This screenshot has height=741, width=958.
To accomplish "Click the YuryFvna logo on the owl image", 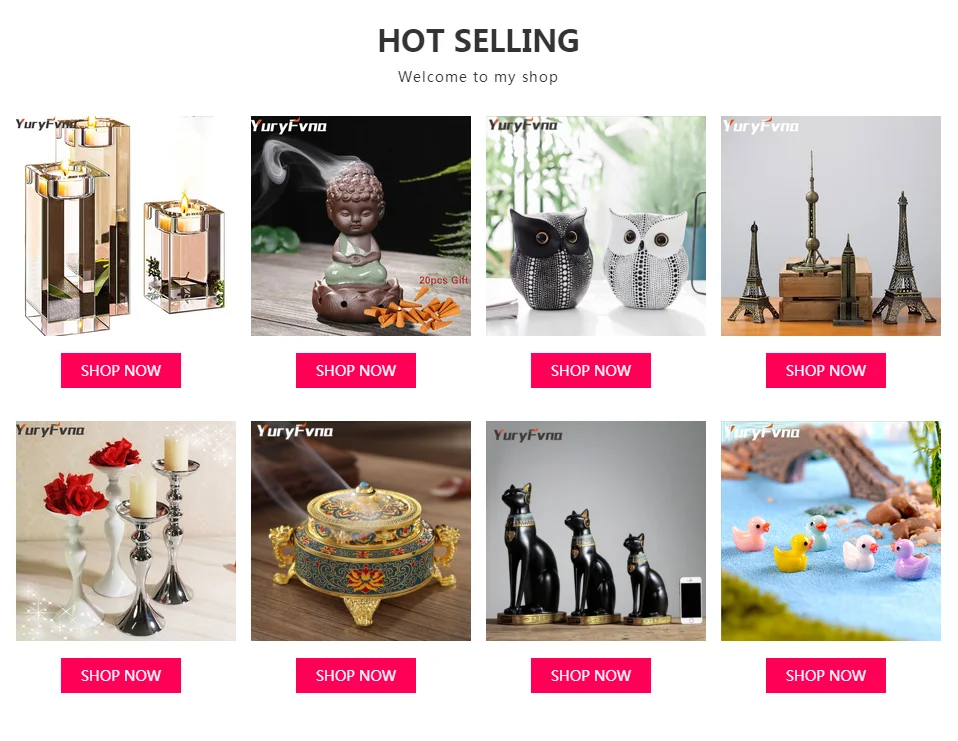I will [523, 125].
